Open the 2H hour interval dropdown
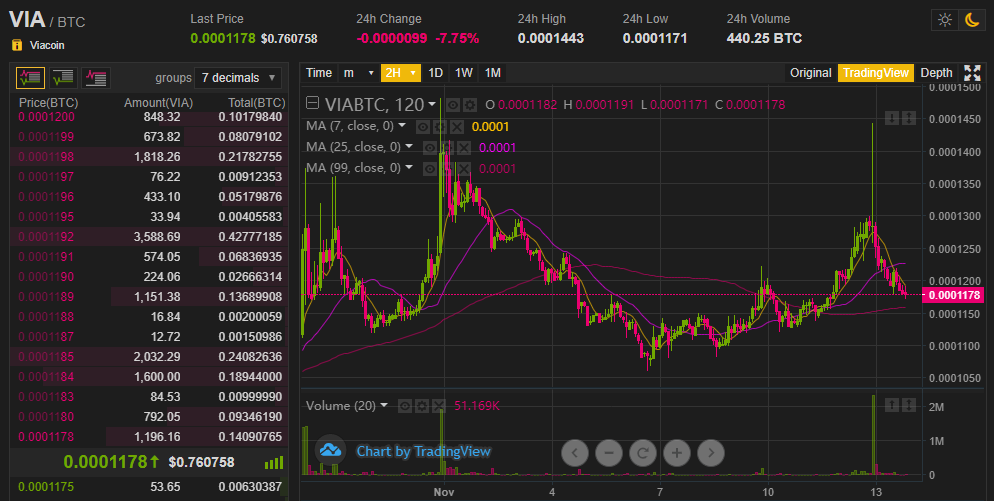 pos(401,73)
